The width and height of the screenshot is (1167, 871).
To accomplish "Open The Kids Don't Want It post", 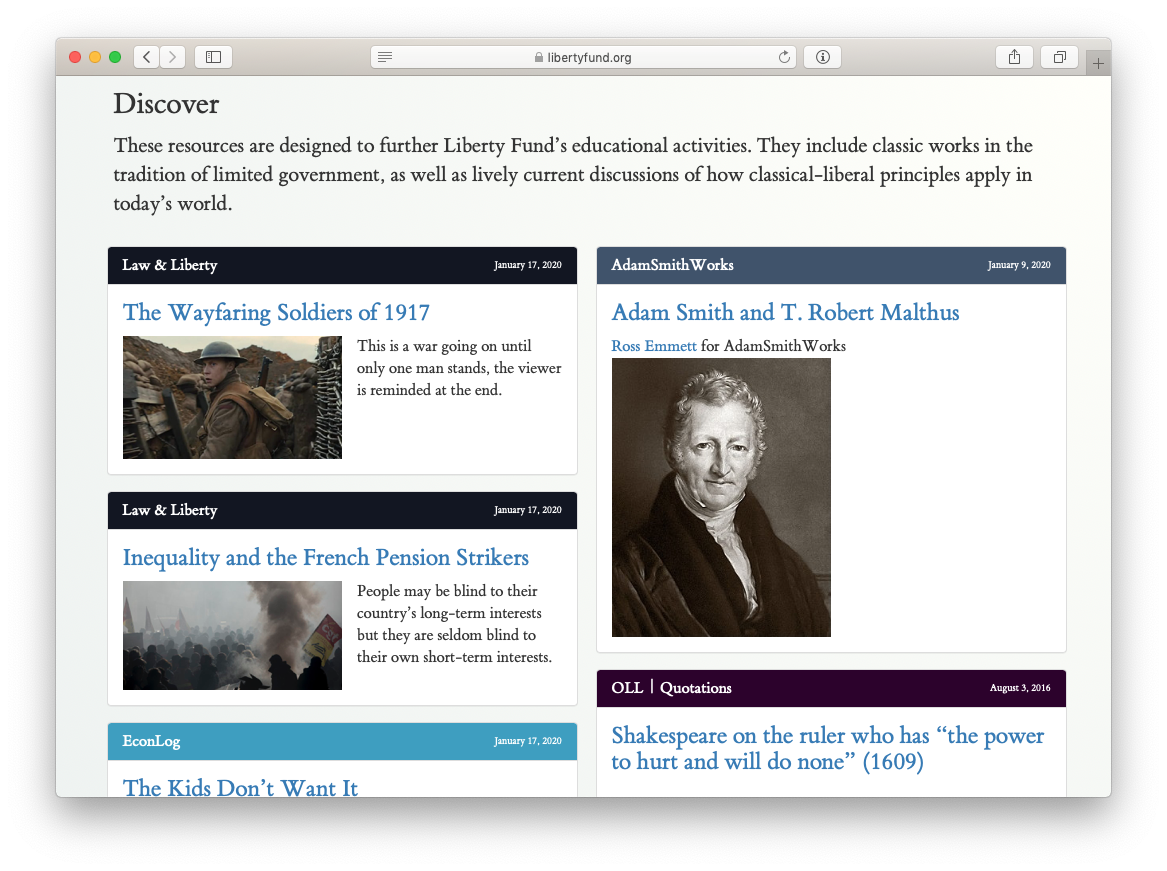I will point(240,788).
